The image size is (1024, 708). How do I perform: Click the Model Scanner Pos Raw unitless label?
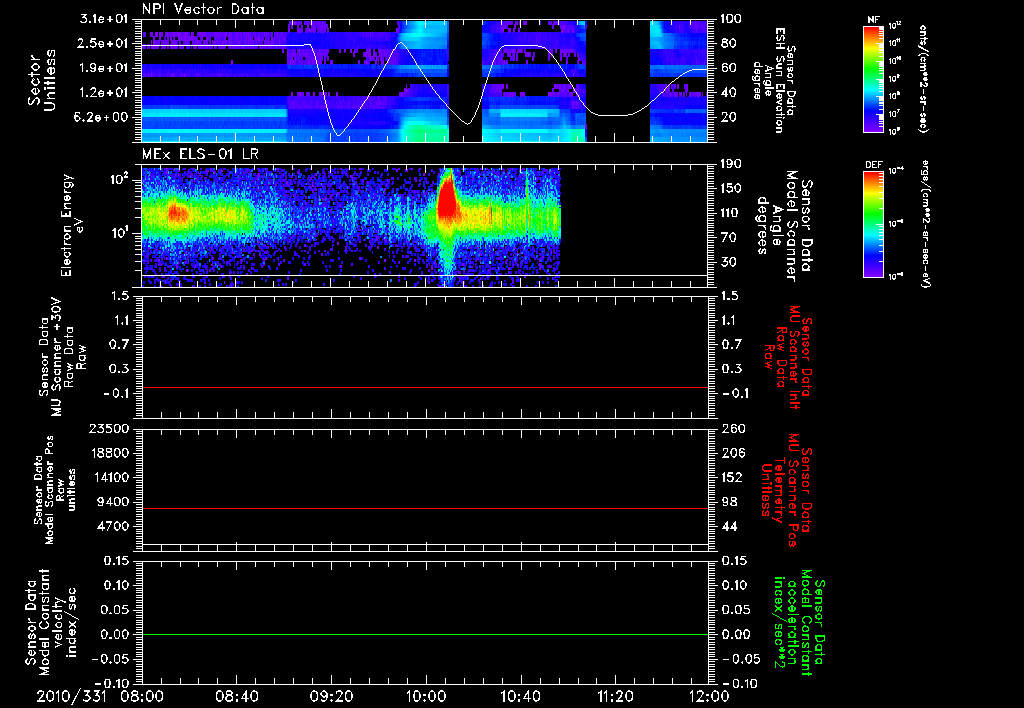[x=55, y=490]
